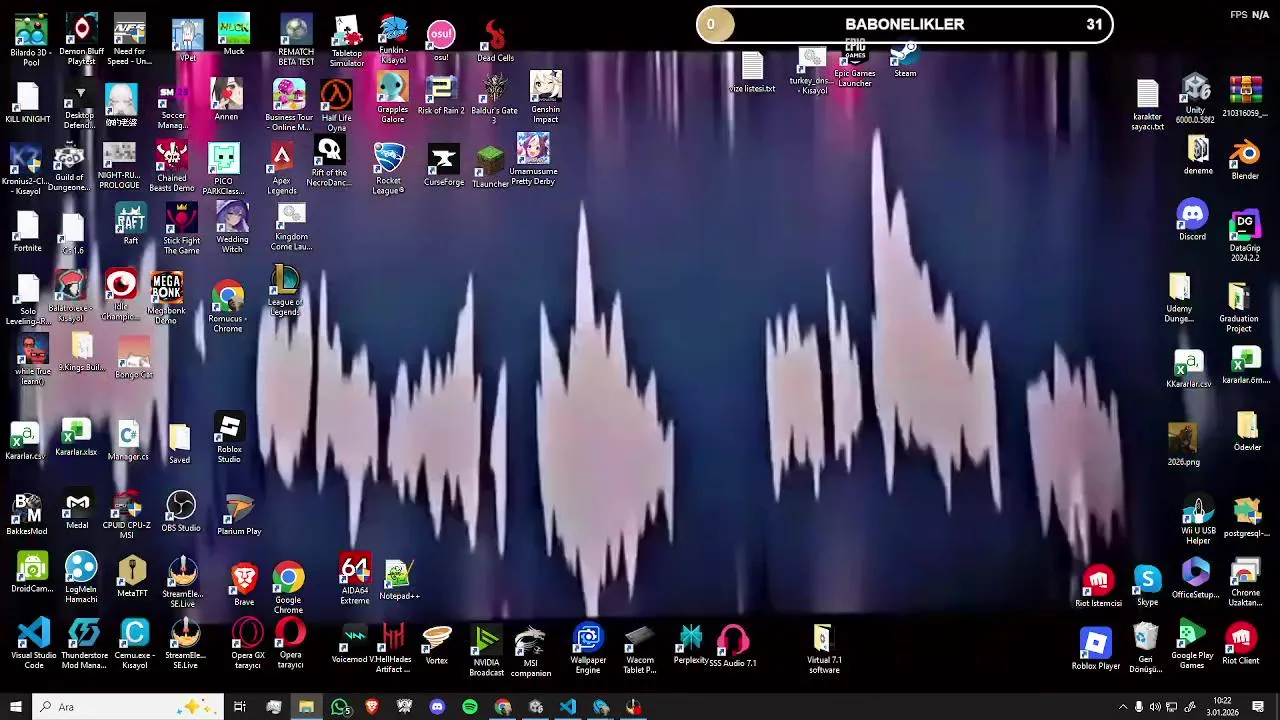Open OBS Studio desktop icon
Screen dimensions: 1280x720
tap(181, 511)
